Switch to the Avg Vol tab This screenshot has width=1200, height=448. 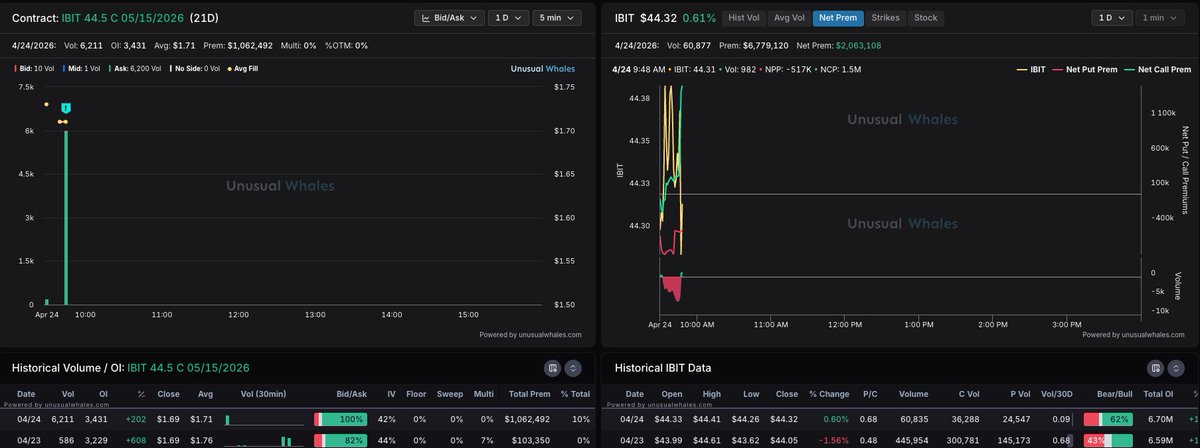[x=789, y=18]
